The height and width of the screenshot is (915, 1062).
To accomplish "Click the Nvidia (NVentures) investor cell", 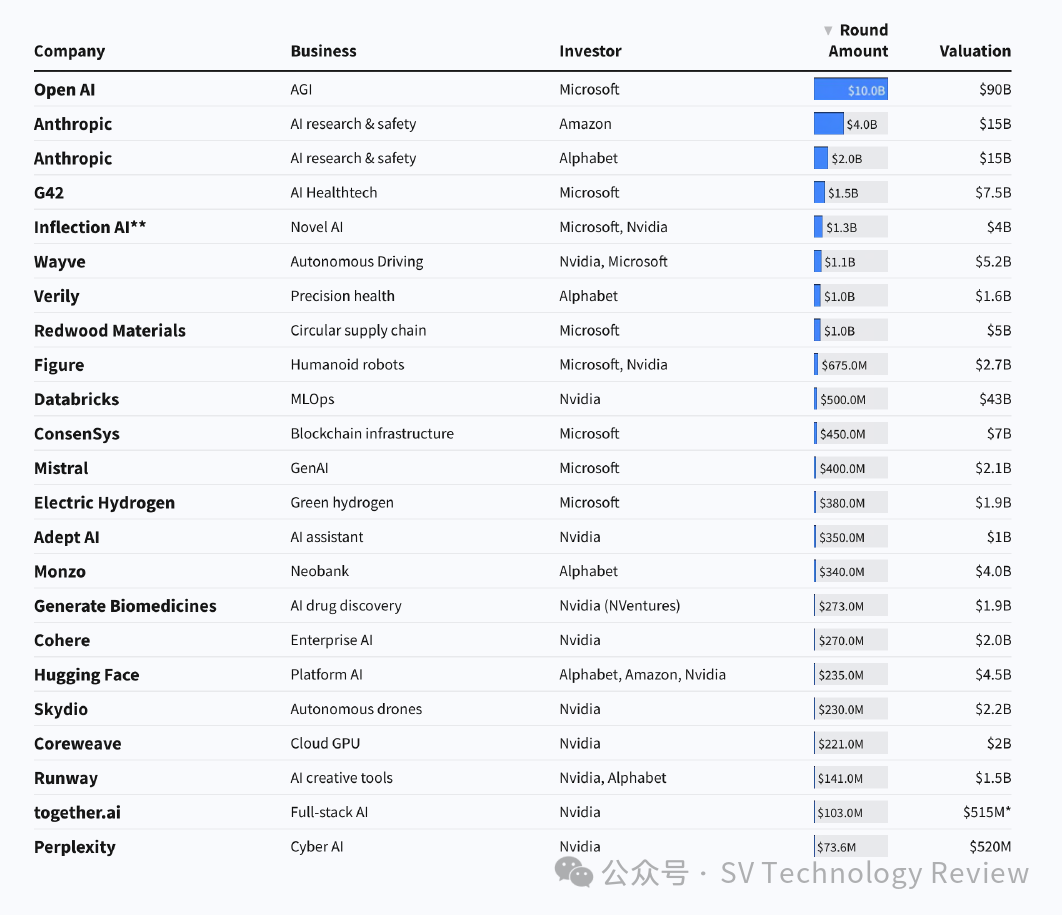I will [x=620, y=606].
